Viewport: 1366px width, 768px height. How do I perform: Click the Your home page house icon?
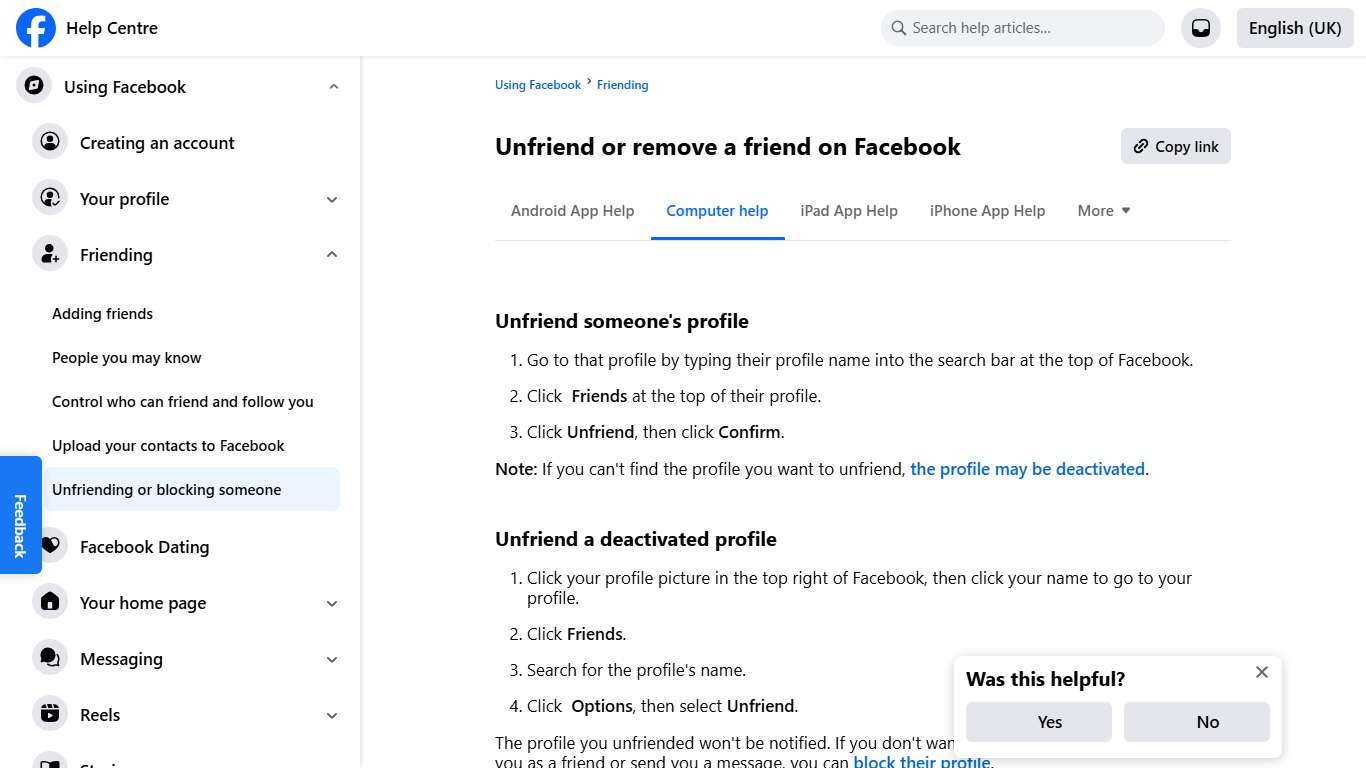pyautogui.click(x=50, y=602)
